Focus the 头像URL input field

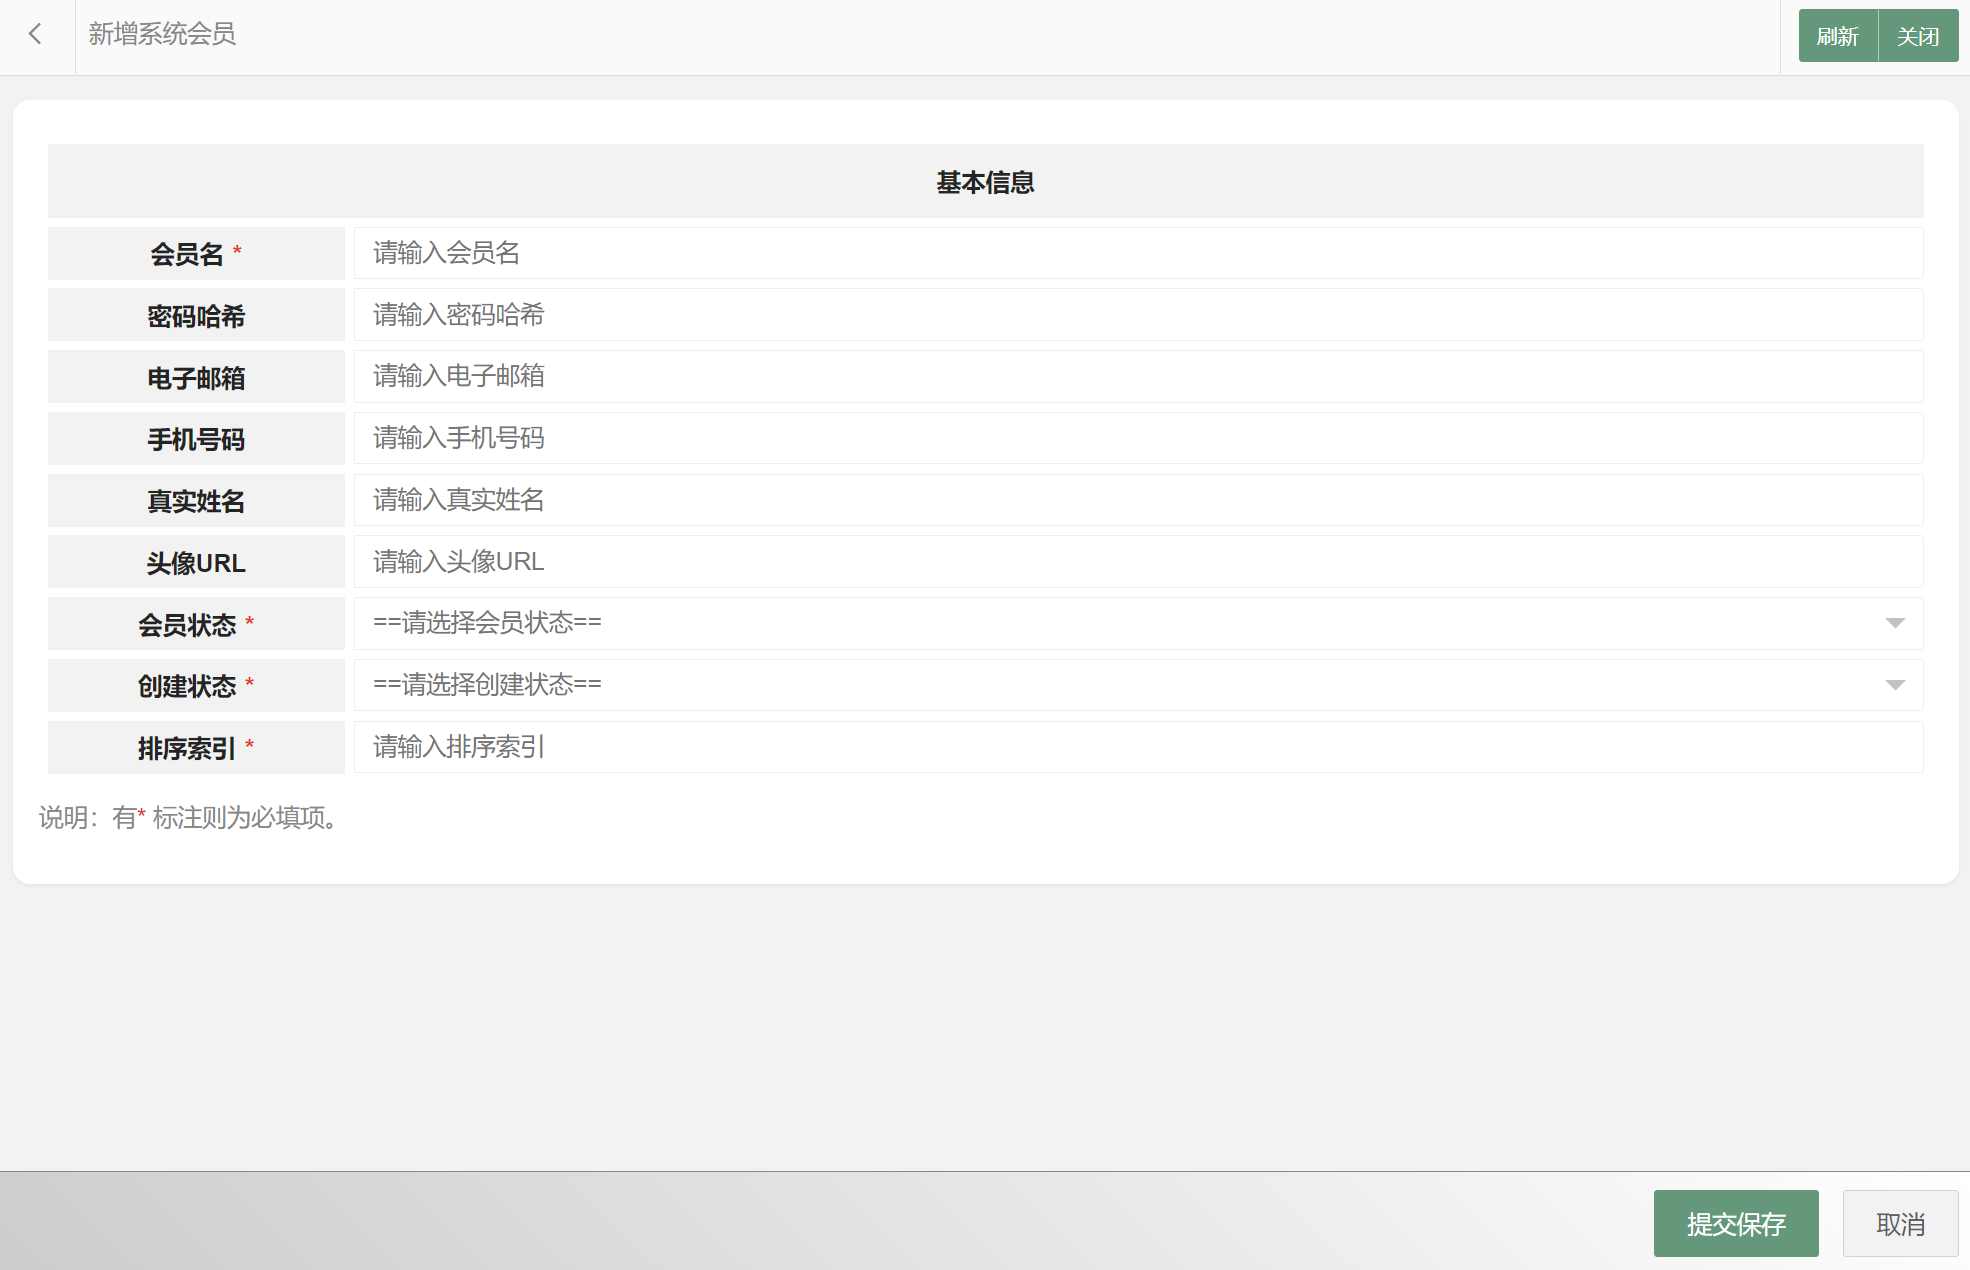click(x=1137, y=562)
